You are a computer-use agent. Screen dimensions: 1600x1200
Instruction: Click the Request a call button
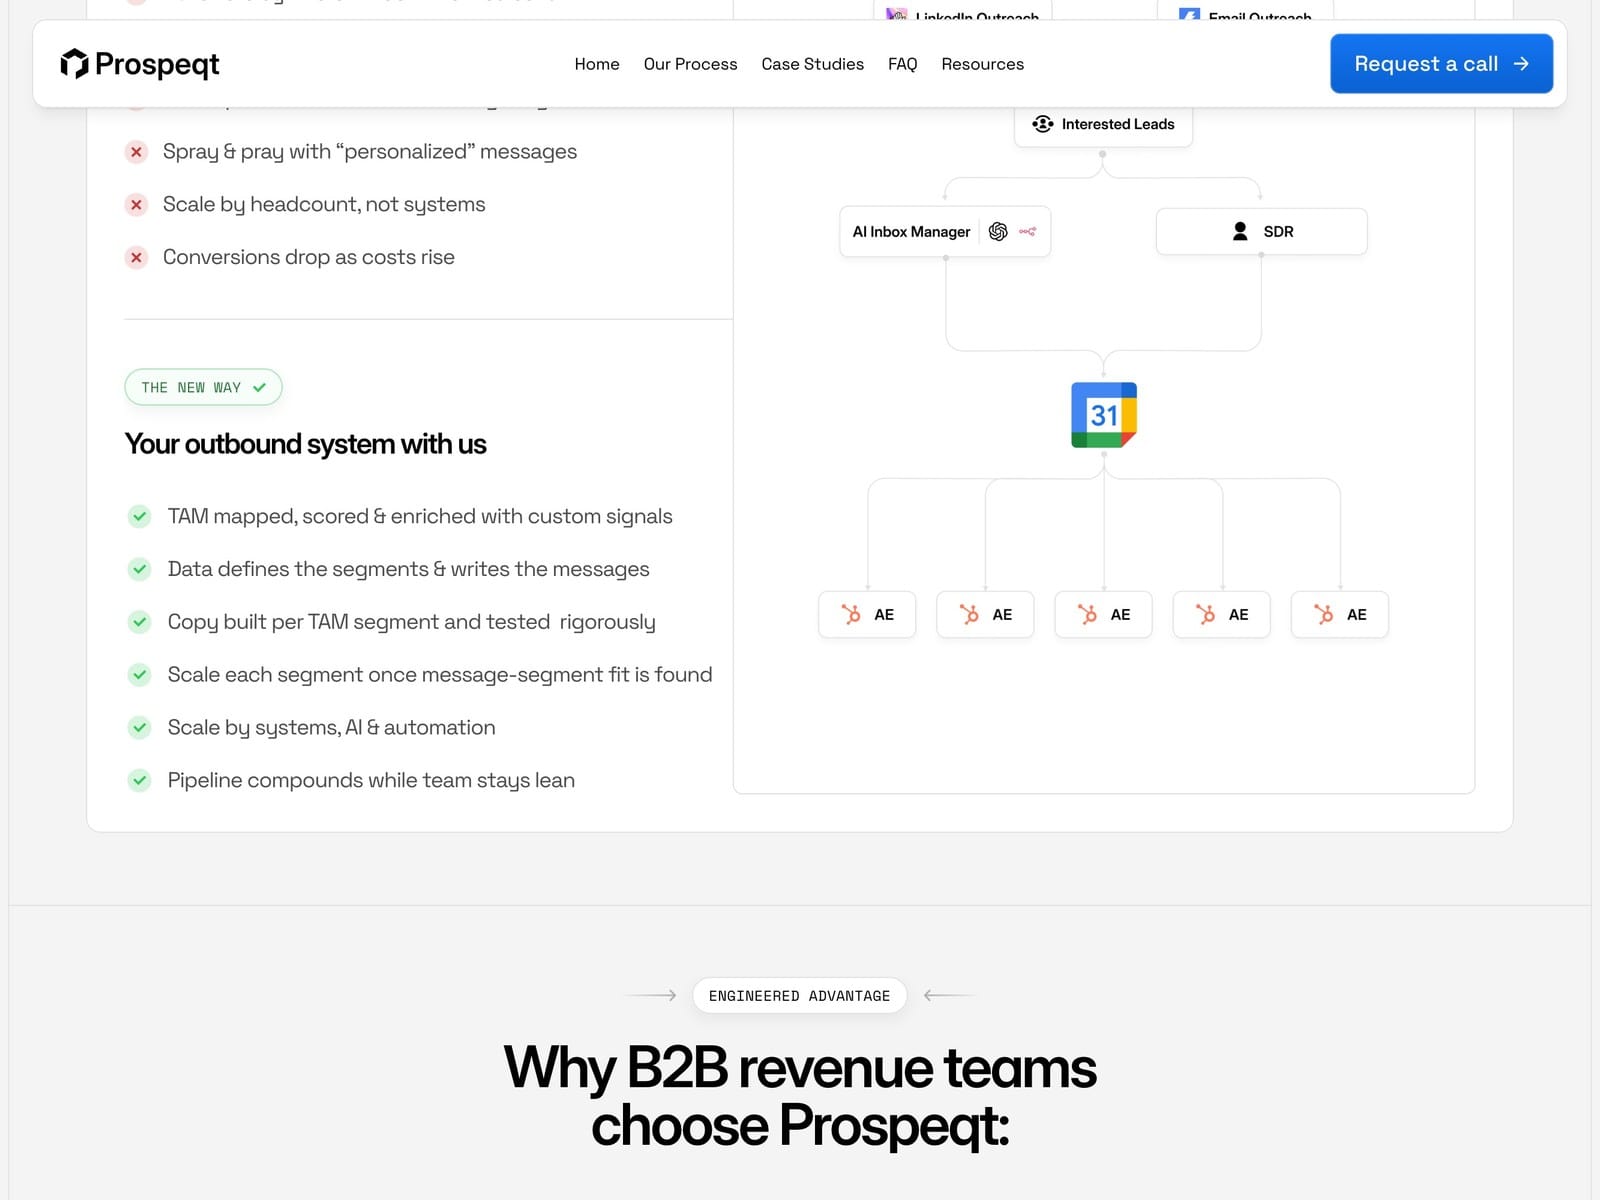tap(1441, 64)
